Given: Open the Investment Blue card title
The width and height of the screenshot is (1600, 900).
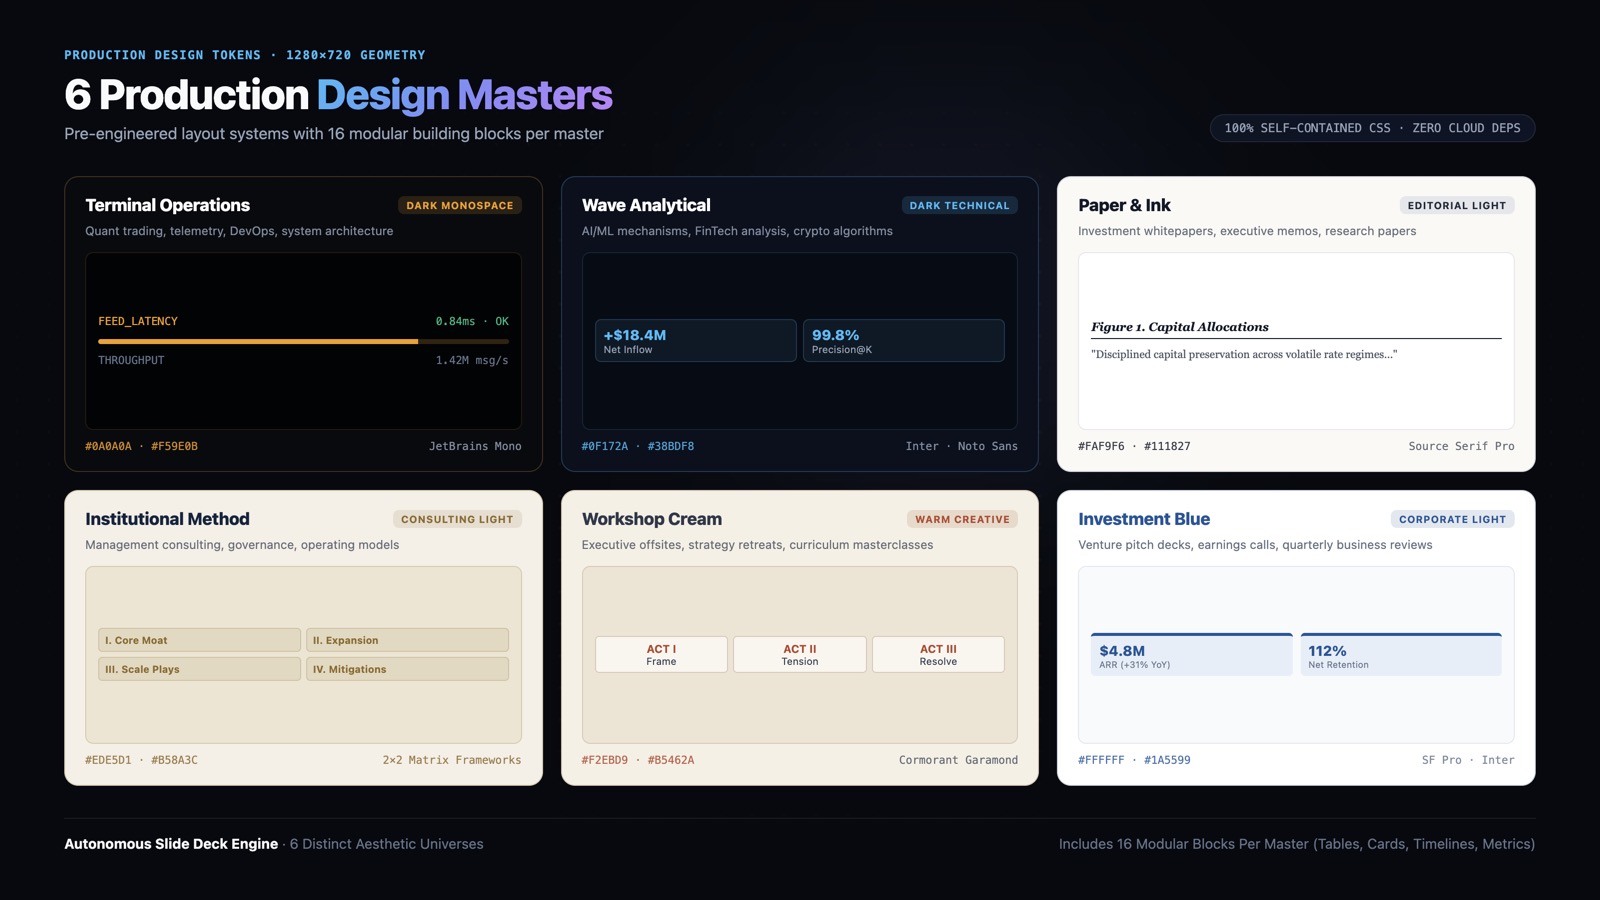Looking at the screenshot, I should pyautogui.click(x=1144, y=519).
